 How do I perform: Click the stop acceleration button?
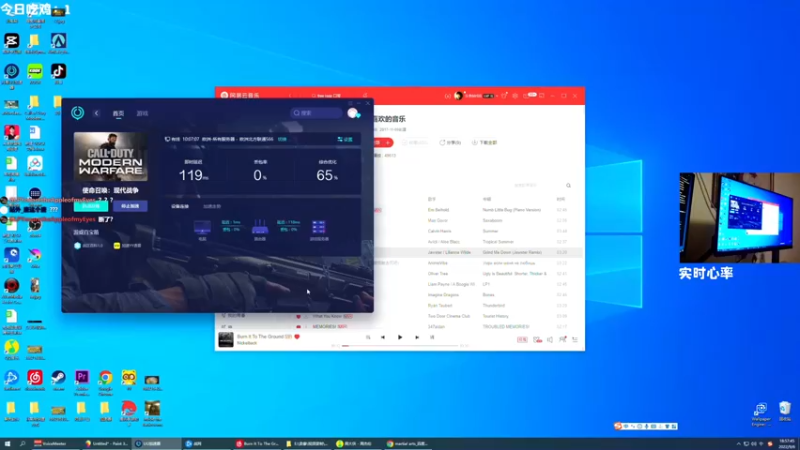(x=130, y=206)
